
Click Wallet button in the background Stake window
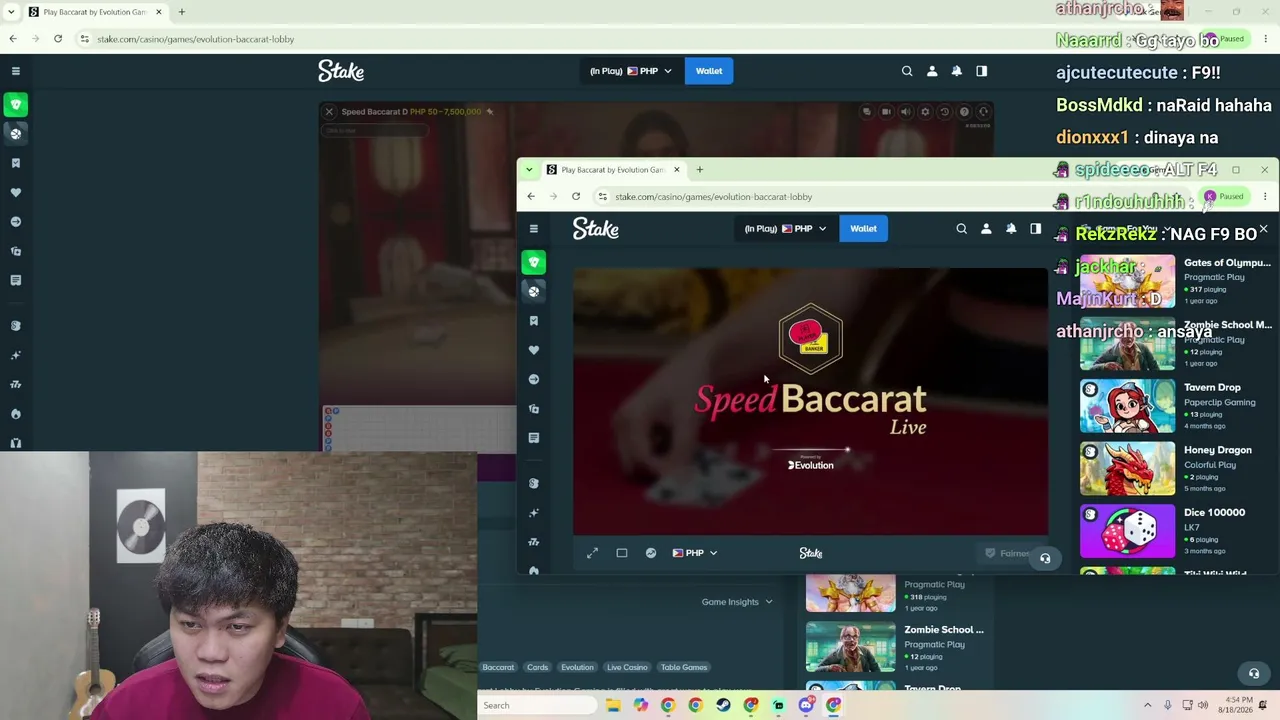point(709,71)
